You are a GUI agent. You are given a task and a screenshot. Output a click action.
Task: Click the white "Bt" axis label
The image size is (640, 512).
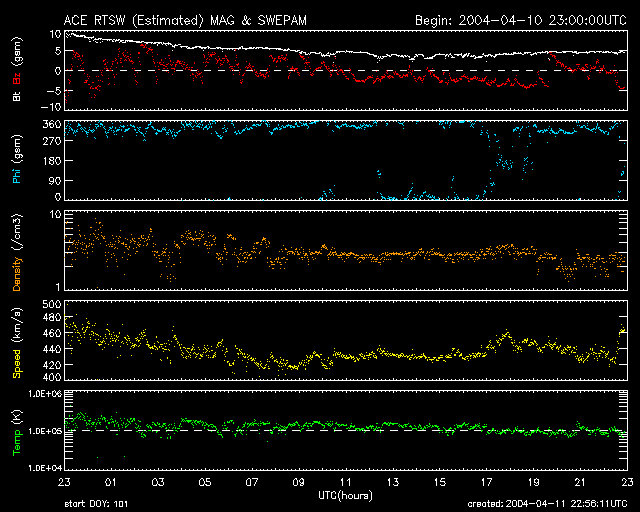tap(17, 96)
